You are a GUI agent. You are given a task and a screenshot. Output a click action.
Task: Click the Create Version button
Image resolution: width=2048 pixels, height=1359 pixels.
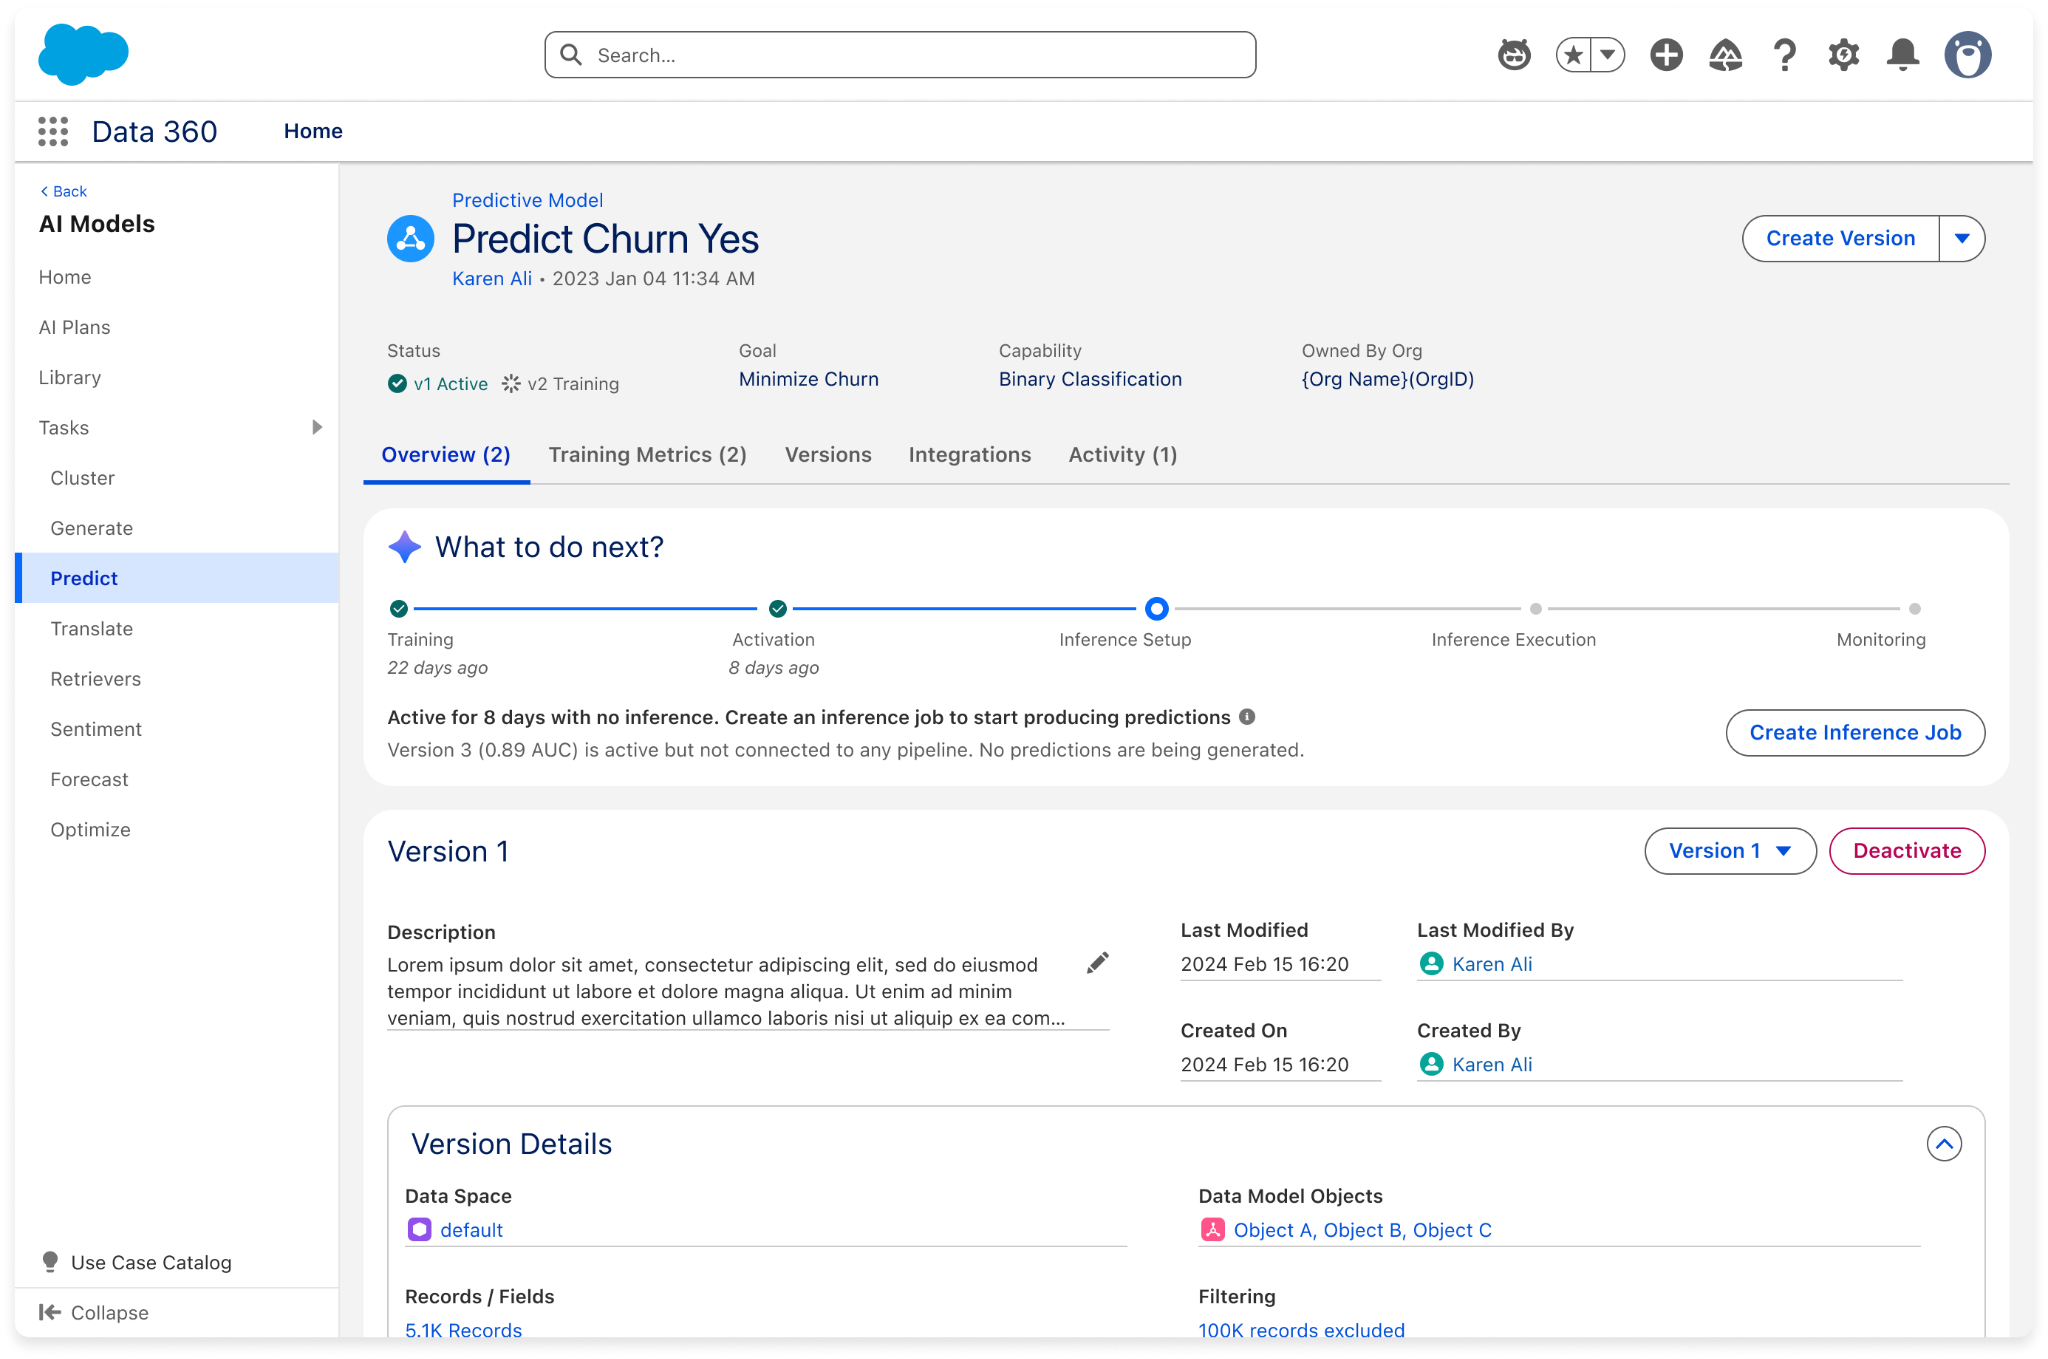click(x=1840, y=239)
